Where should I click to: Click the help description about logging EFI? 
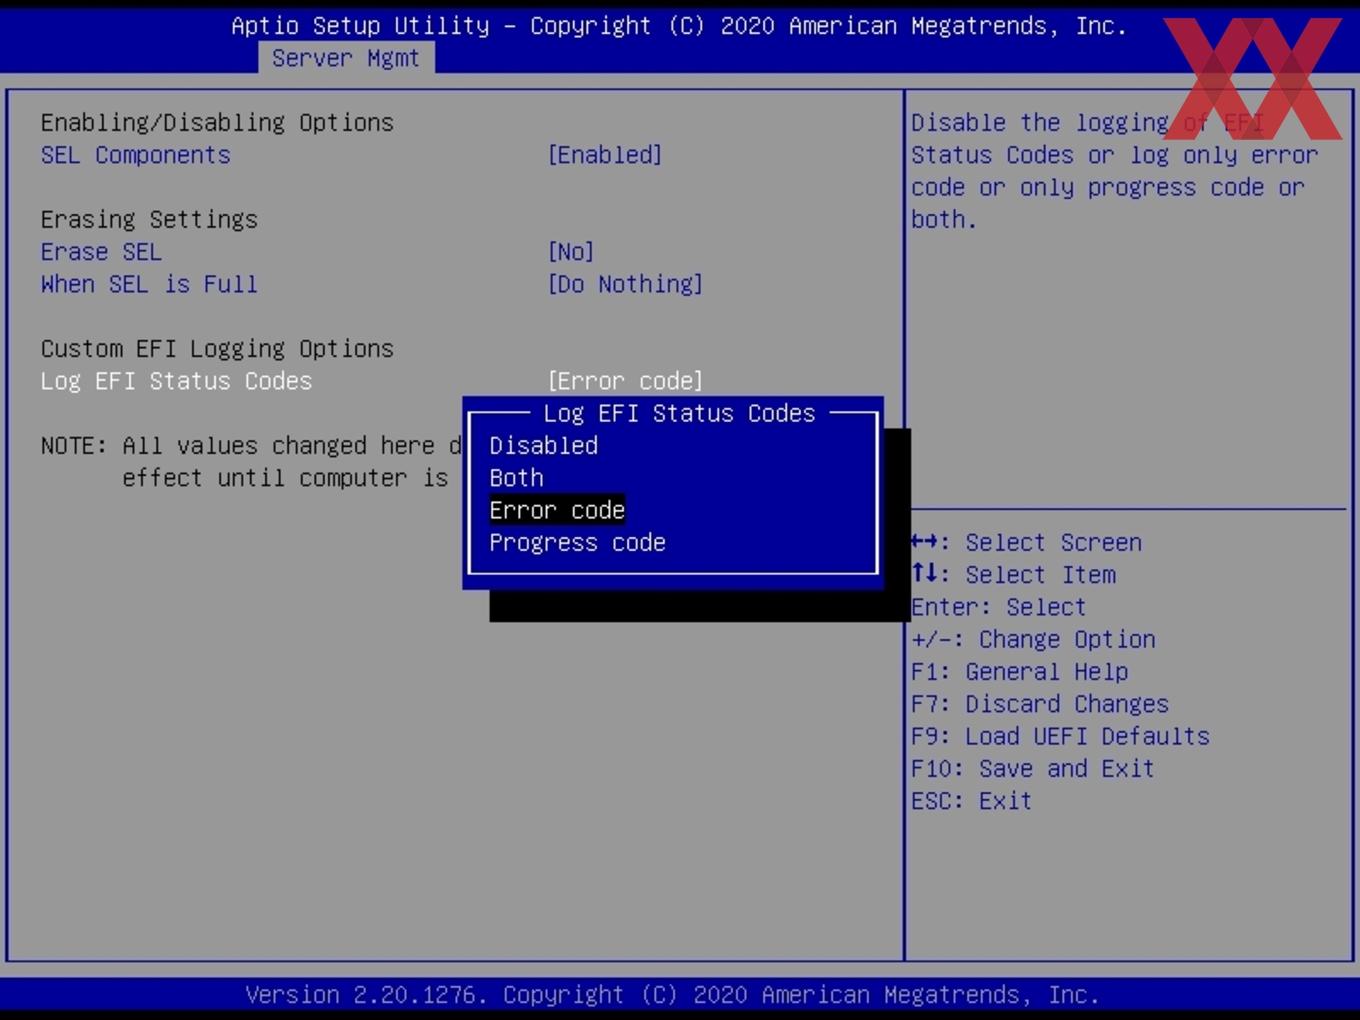pos(1114,171)
